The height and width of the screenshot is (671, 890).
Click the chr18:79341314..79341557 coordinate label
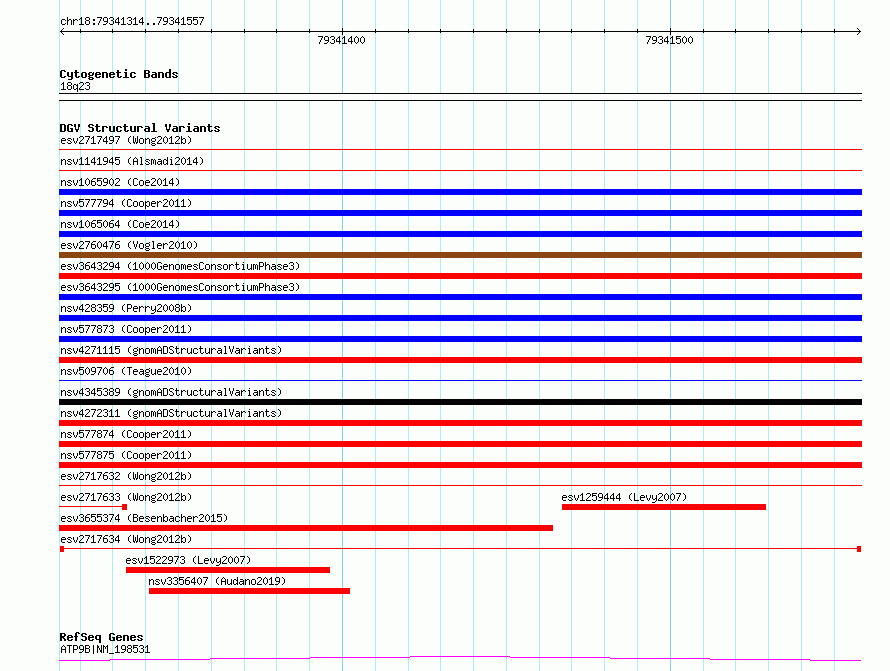click(x=132, y=21)
